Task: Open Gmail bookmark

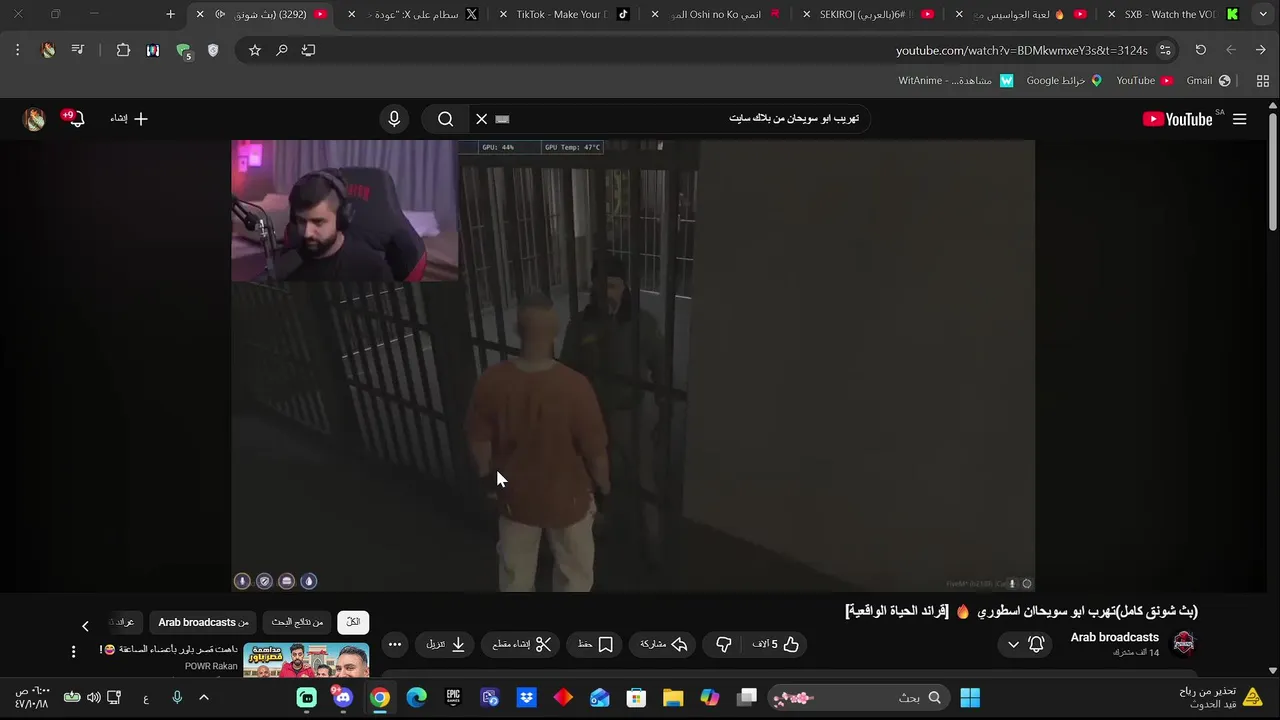Action: [x=1208, y=81]
